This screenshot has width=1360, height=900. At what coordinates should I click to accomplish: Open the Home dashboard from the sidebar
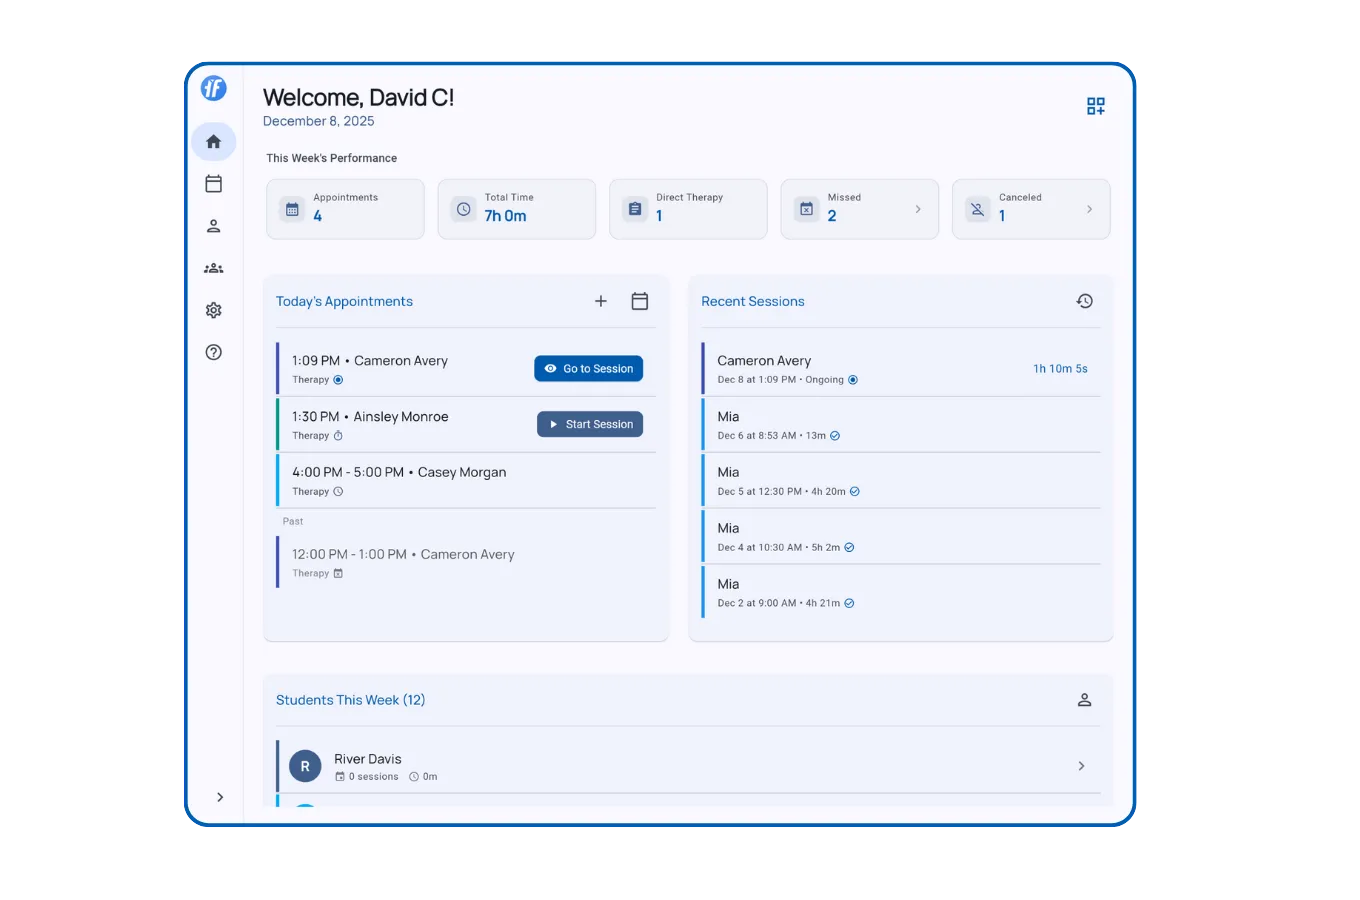pyautogui.click(x=213, y=141)
